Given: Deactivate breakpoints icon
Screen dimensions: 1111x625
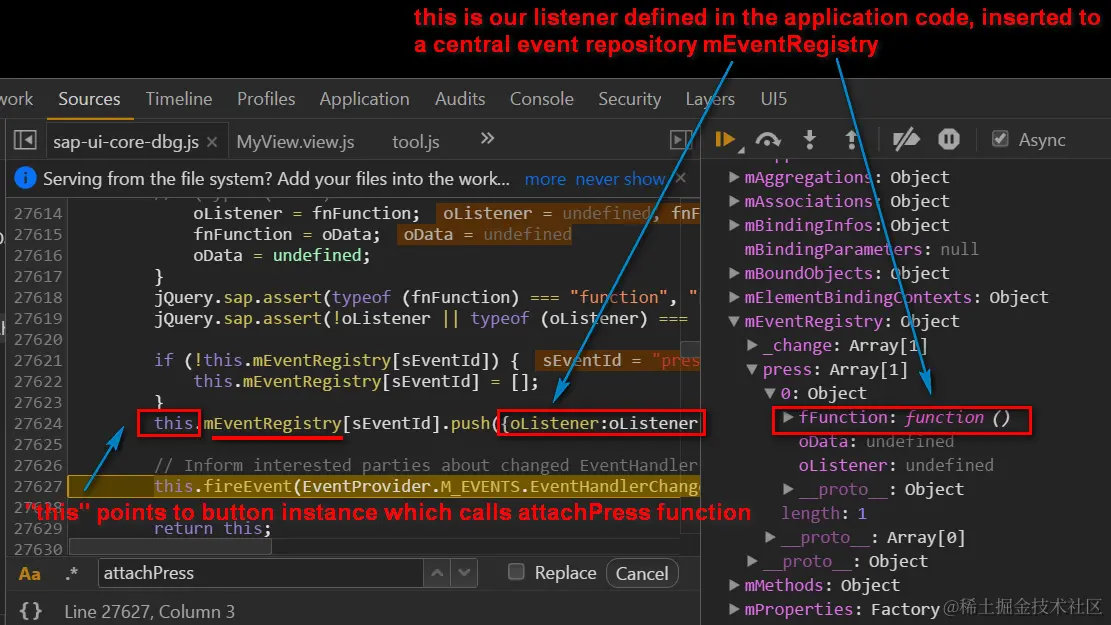Looking at the screenshot, I should pyautogui.click(x=906, y=140).
